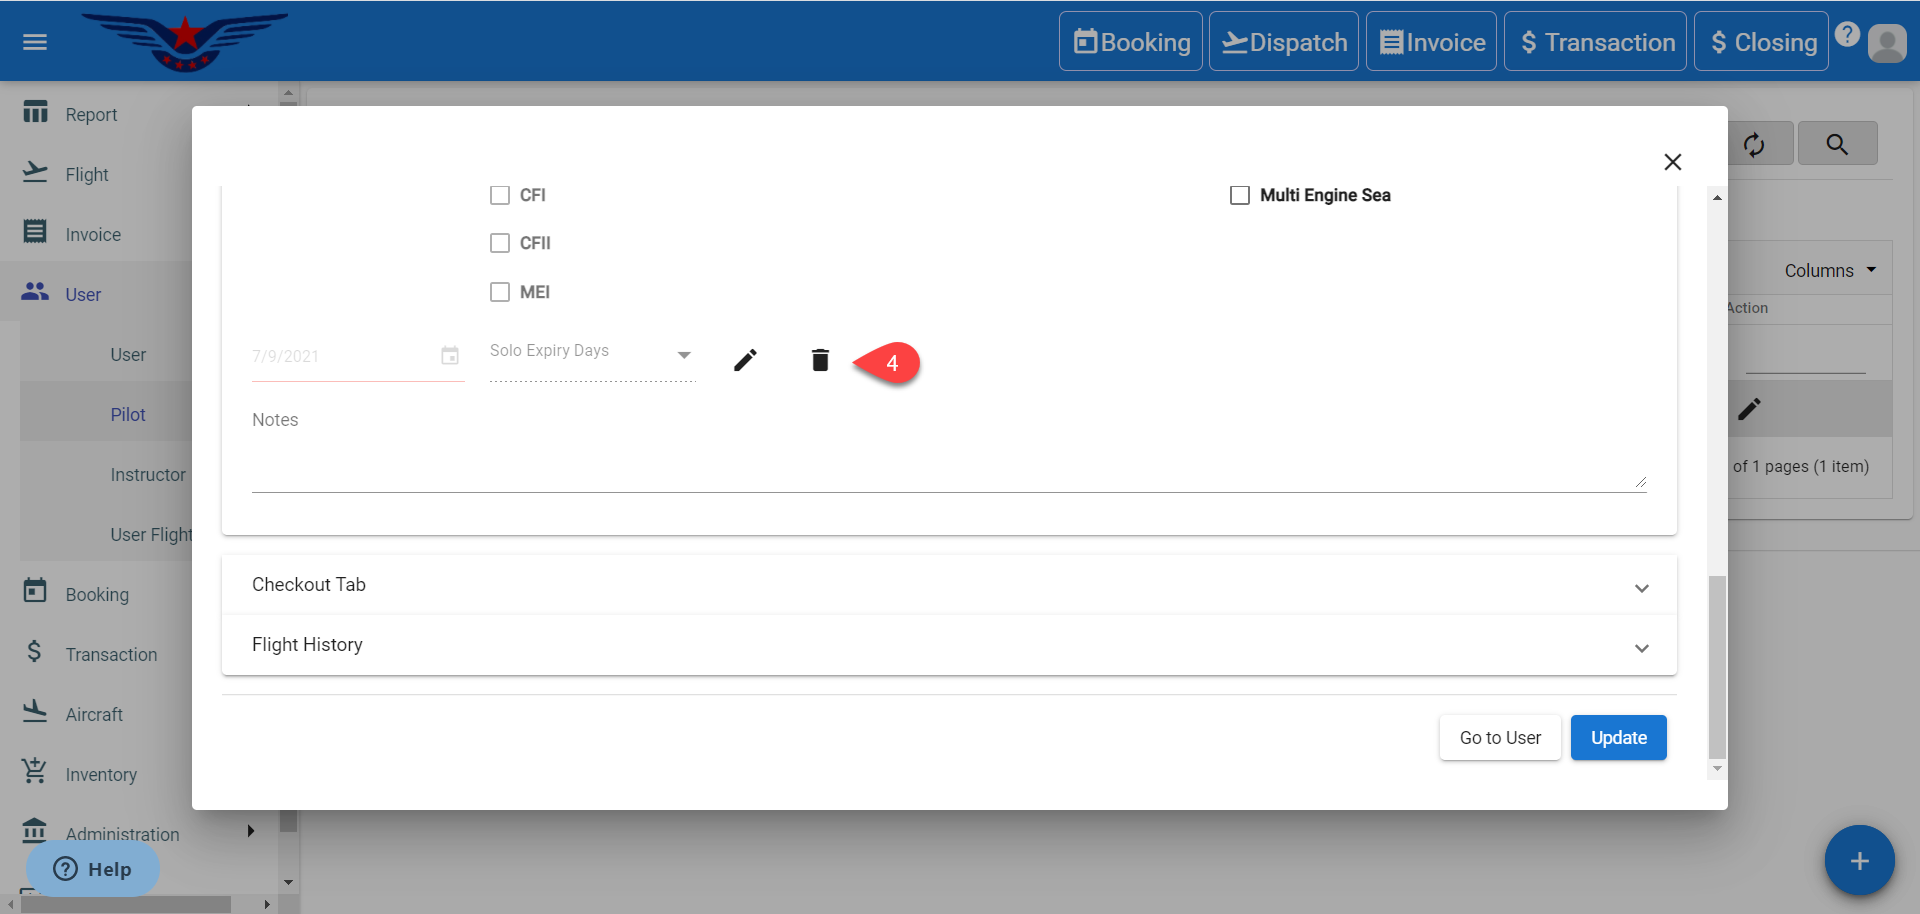Click the Go to User button

(1500, 738)
